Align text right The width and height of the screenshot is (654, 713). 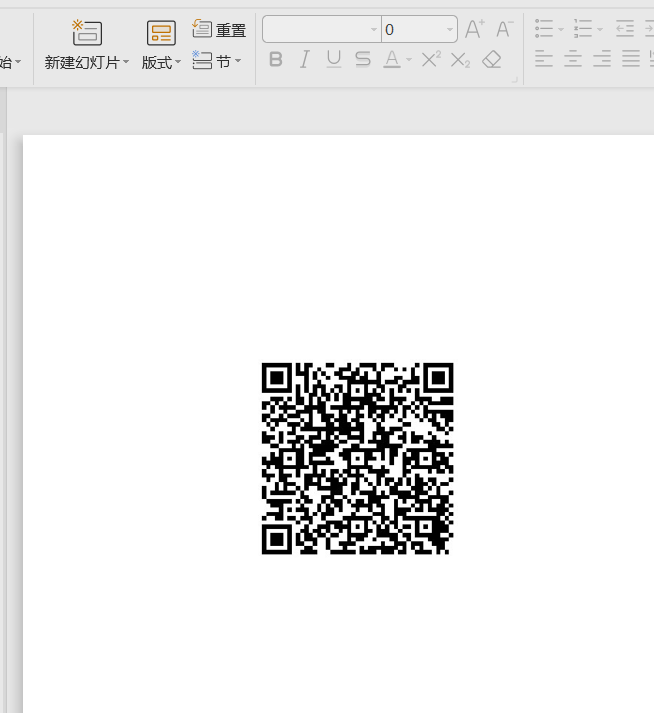(x=602, y=59)
